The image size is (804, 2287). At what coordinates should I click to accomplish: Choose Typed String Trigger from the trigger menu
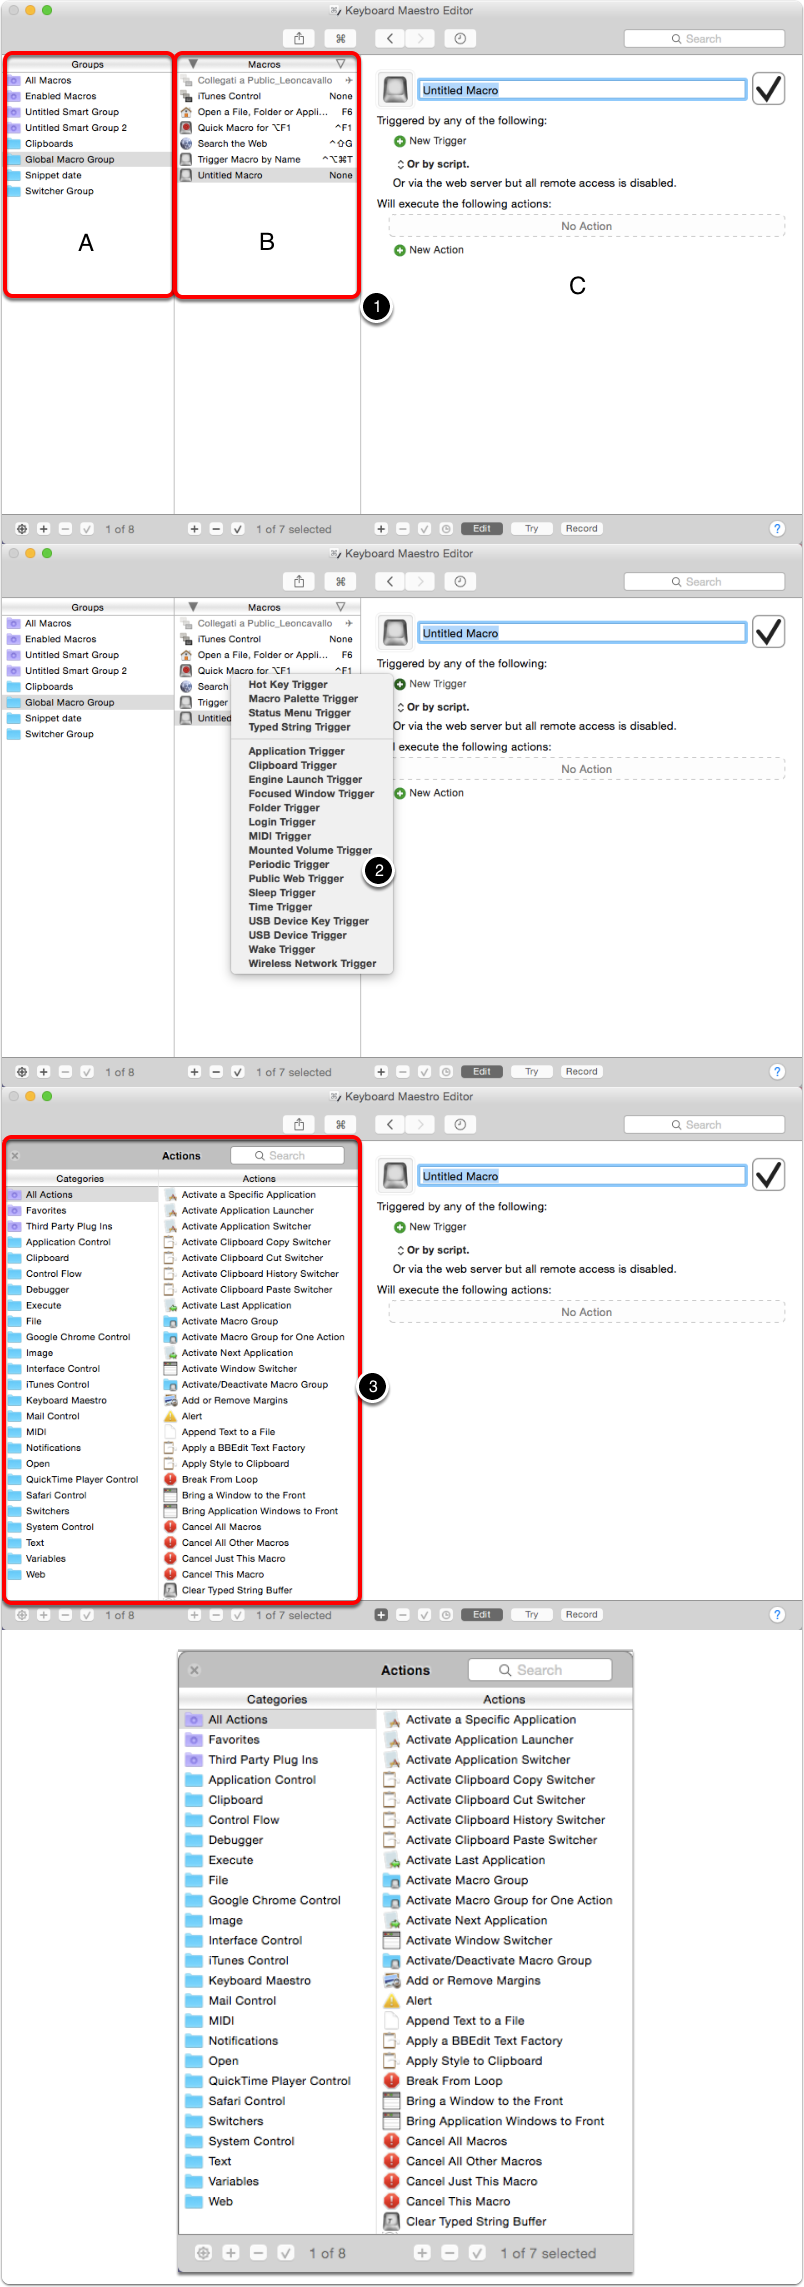(x=299, y=727)
